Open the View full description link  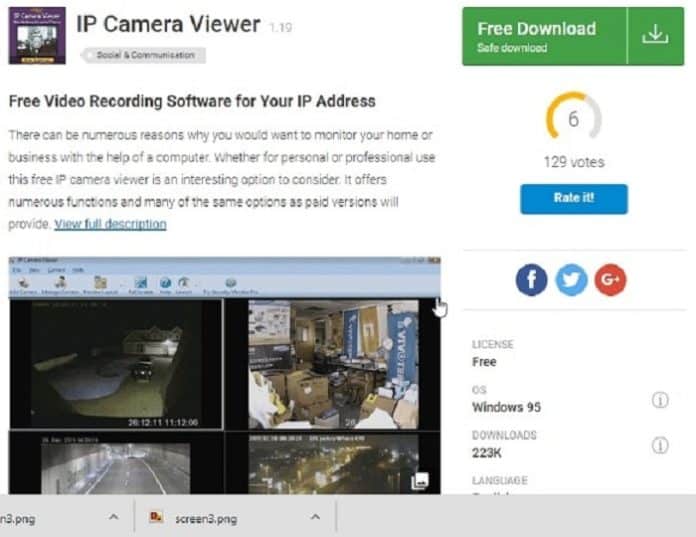click(111, 224)
